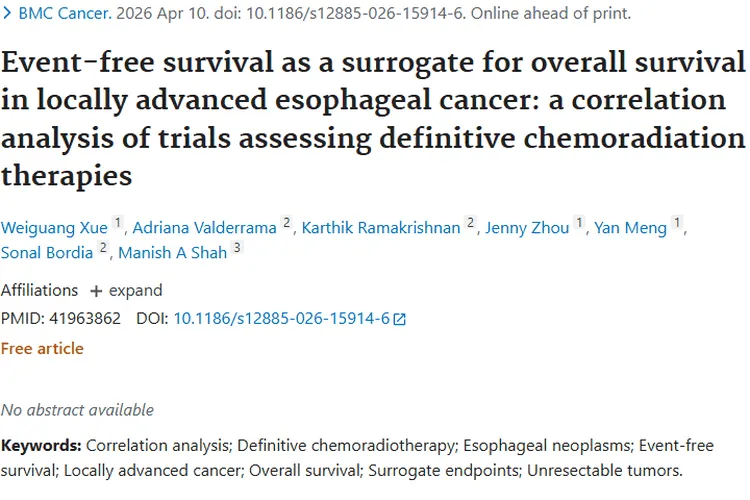Click the Free article label
750x500 pixels.
42,349
